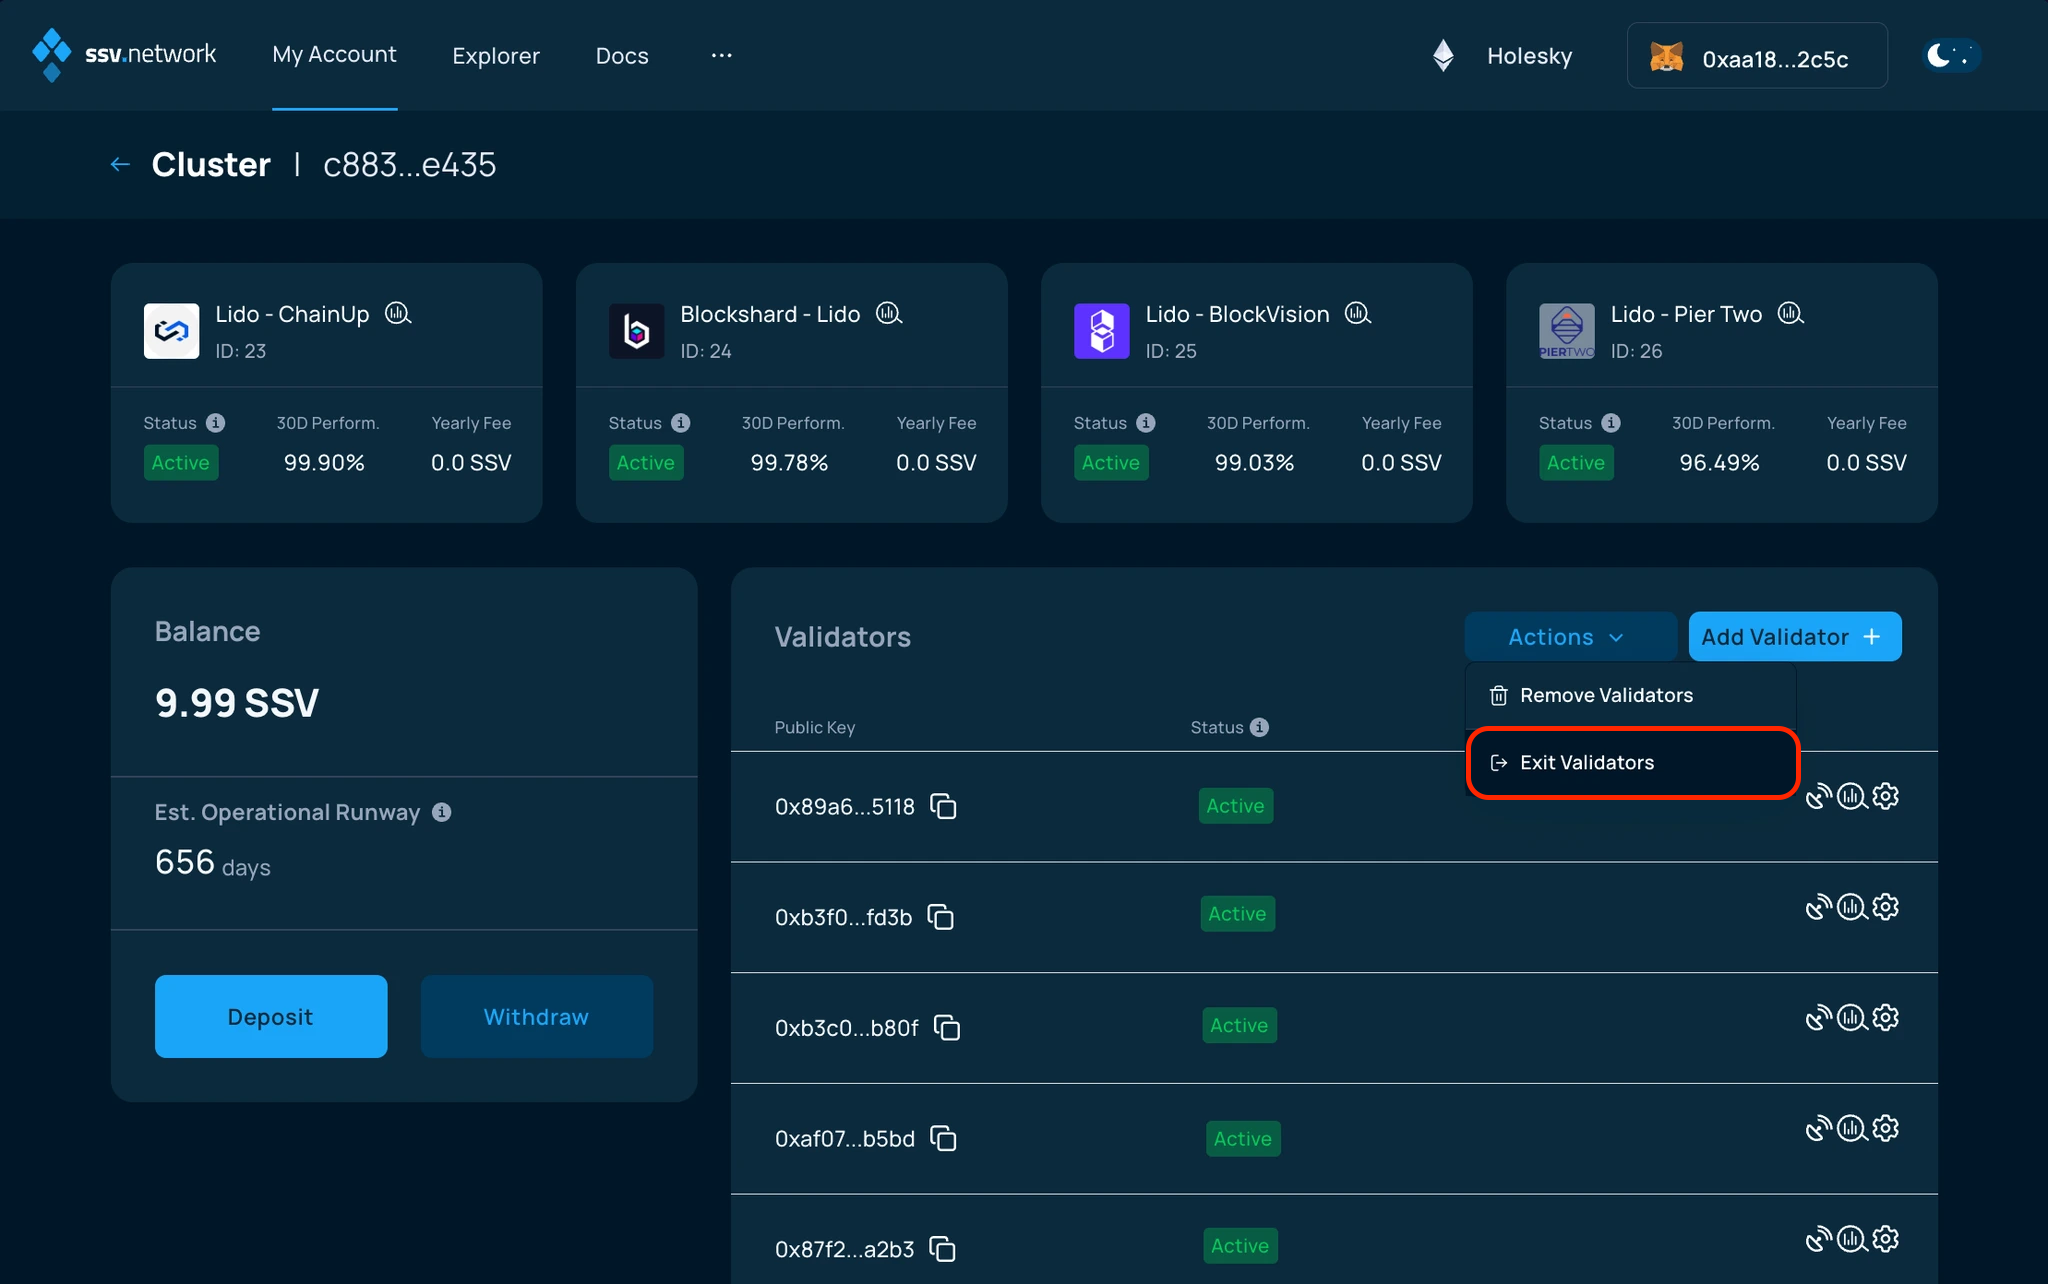Open wallet 0xaa18...2c5c menu
The image size is (2048, 1284).
pos(1757,56)
